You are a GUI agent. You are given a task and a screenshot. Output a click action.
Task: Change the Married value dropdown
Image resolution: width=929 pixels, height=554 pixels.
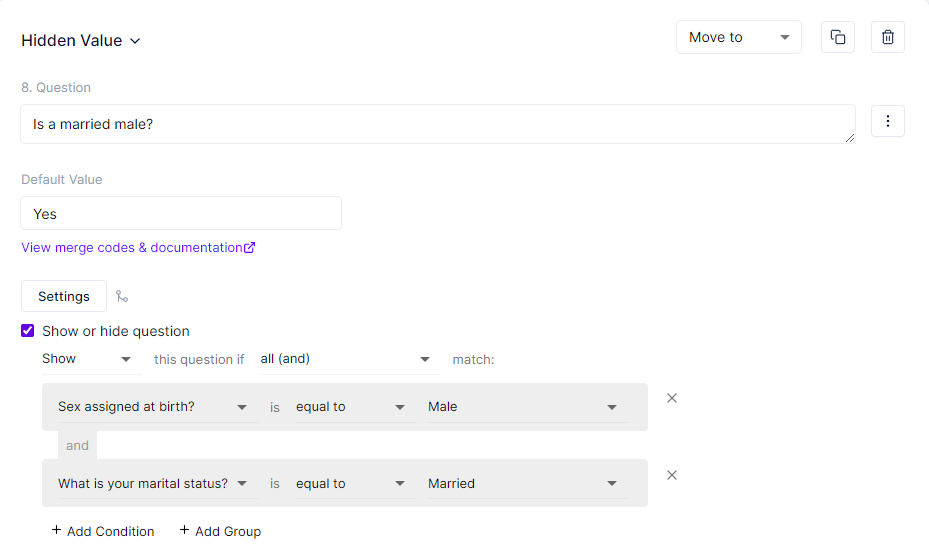[x=523, y=484]
